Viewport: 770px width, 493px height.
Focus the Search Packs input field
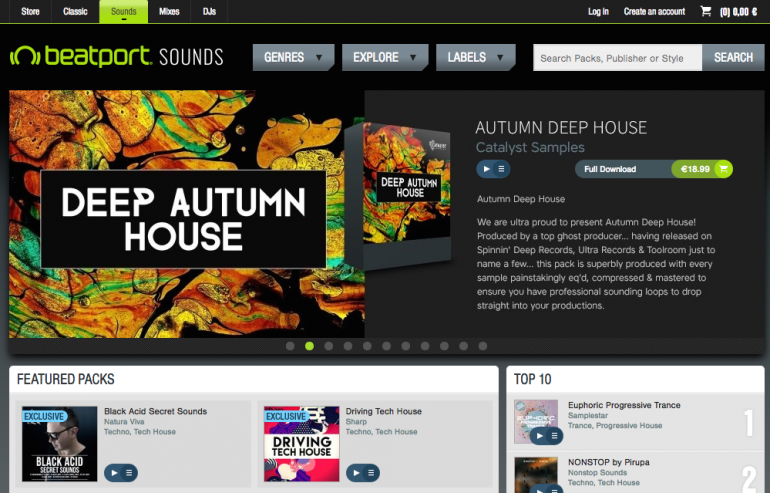(617, 58)
